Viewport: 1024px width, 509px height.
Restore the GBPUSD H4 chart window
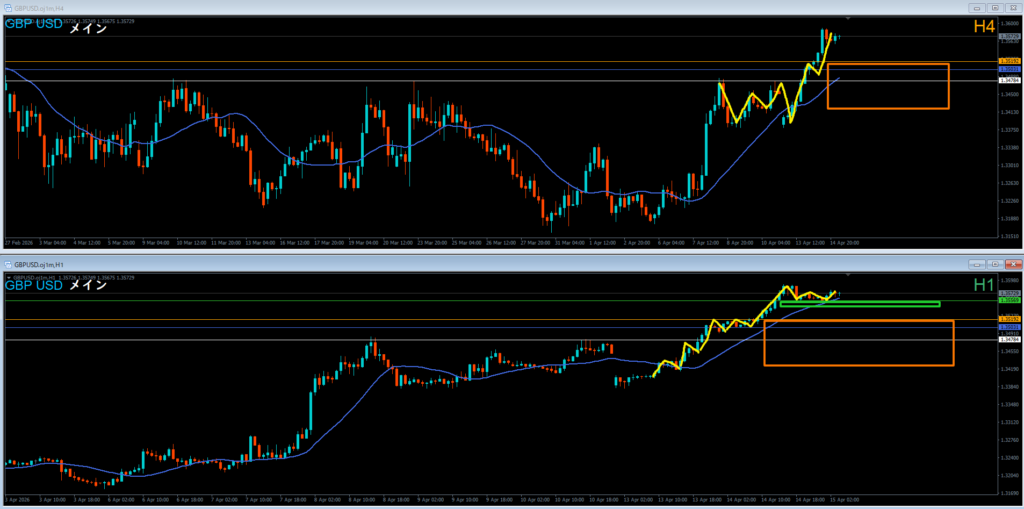pos(995,8)
